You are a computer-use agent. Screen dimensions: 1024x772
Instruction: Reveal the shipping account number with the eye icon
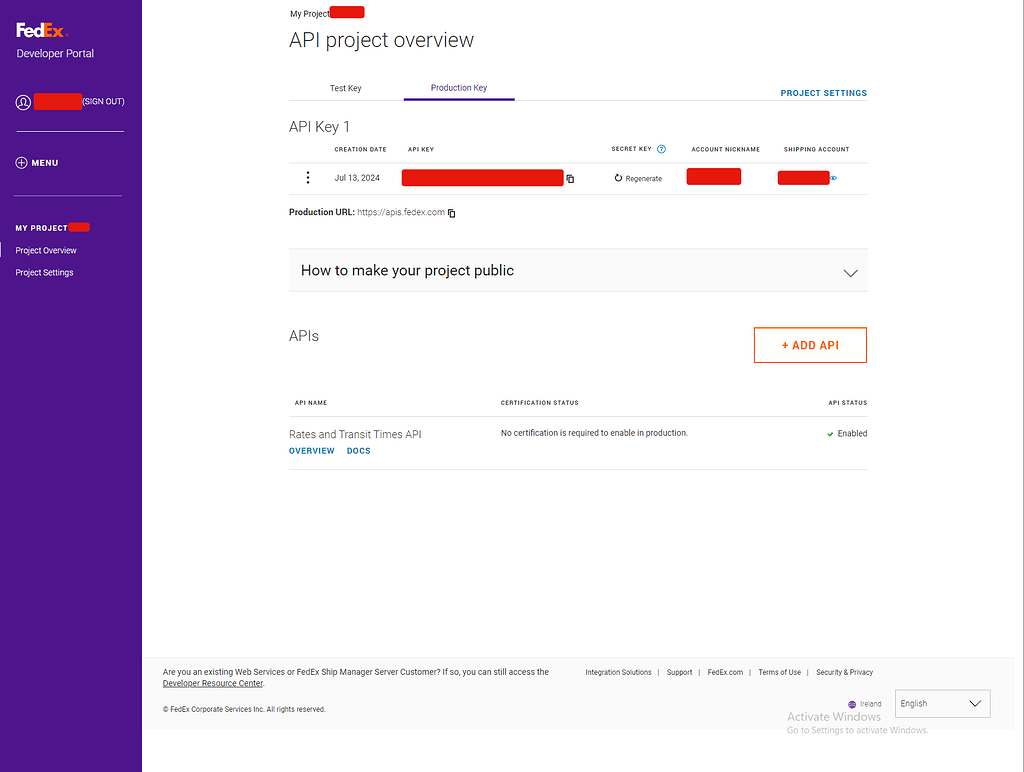tap(834, 178)
